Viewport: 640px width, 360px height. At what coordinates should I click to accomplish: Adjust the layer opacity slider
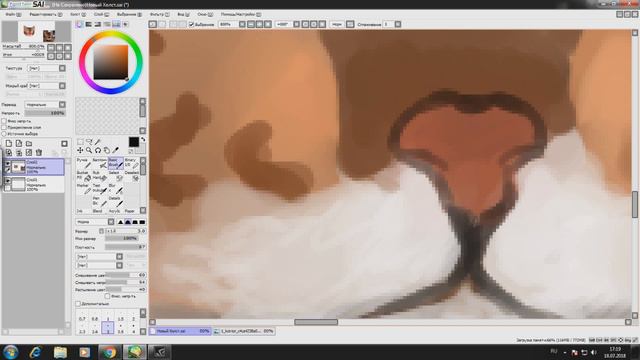tap(45, 113)
